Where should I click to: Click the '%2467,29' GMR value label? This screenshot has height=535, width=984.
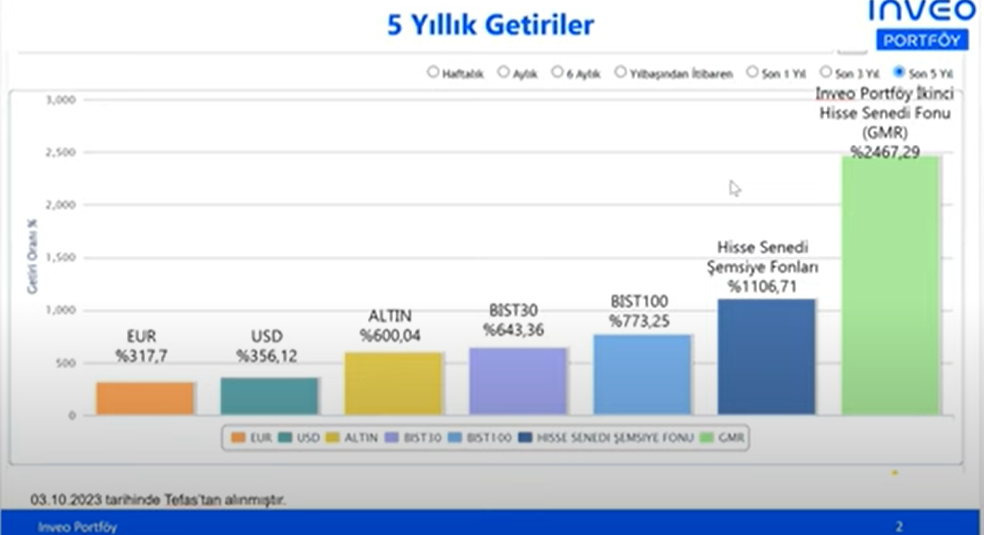tap(885, 152)
